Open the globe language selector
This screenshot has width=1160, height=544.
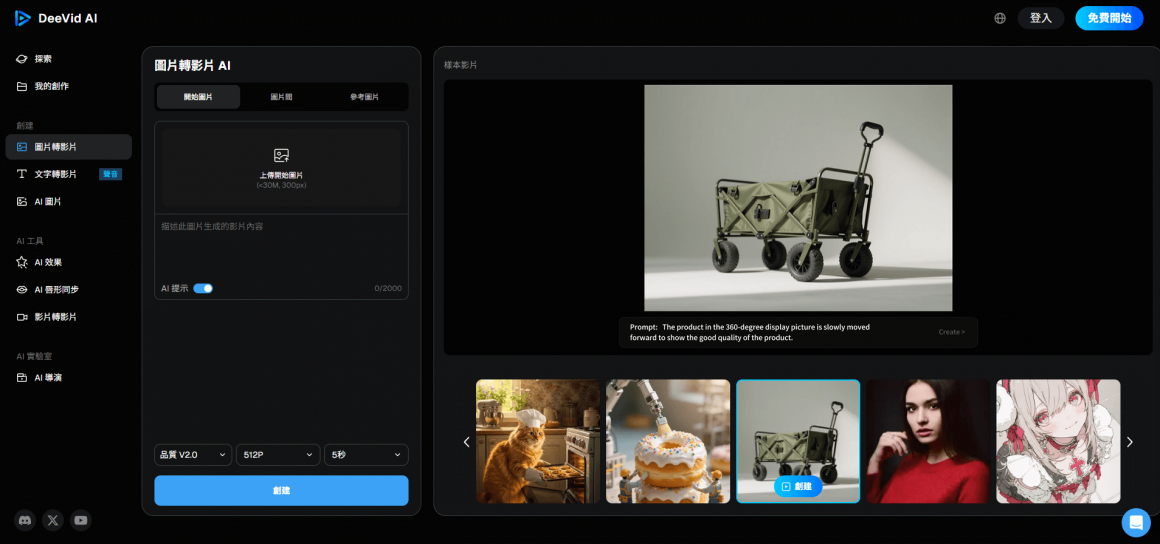click(1000, 18)
